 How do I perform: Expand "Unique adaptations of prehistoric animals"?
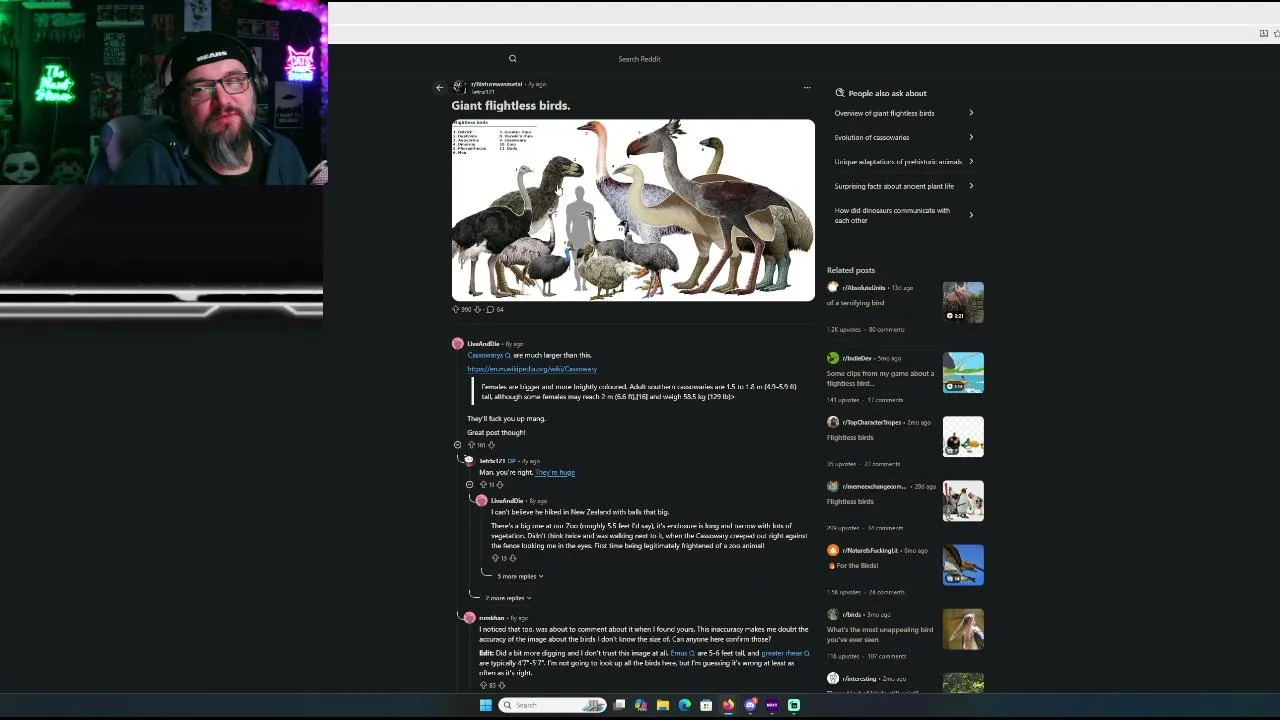coord(904,162)
